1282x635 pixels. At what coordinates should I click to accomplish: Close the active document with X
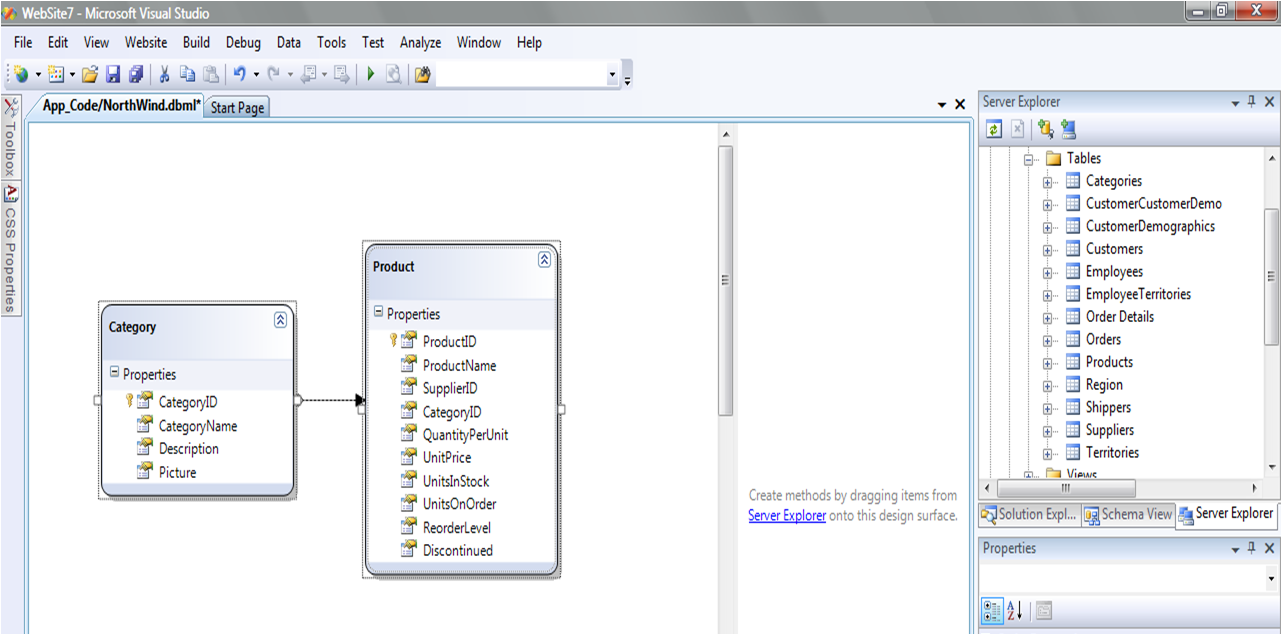click(960, 105)
